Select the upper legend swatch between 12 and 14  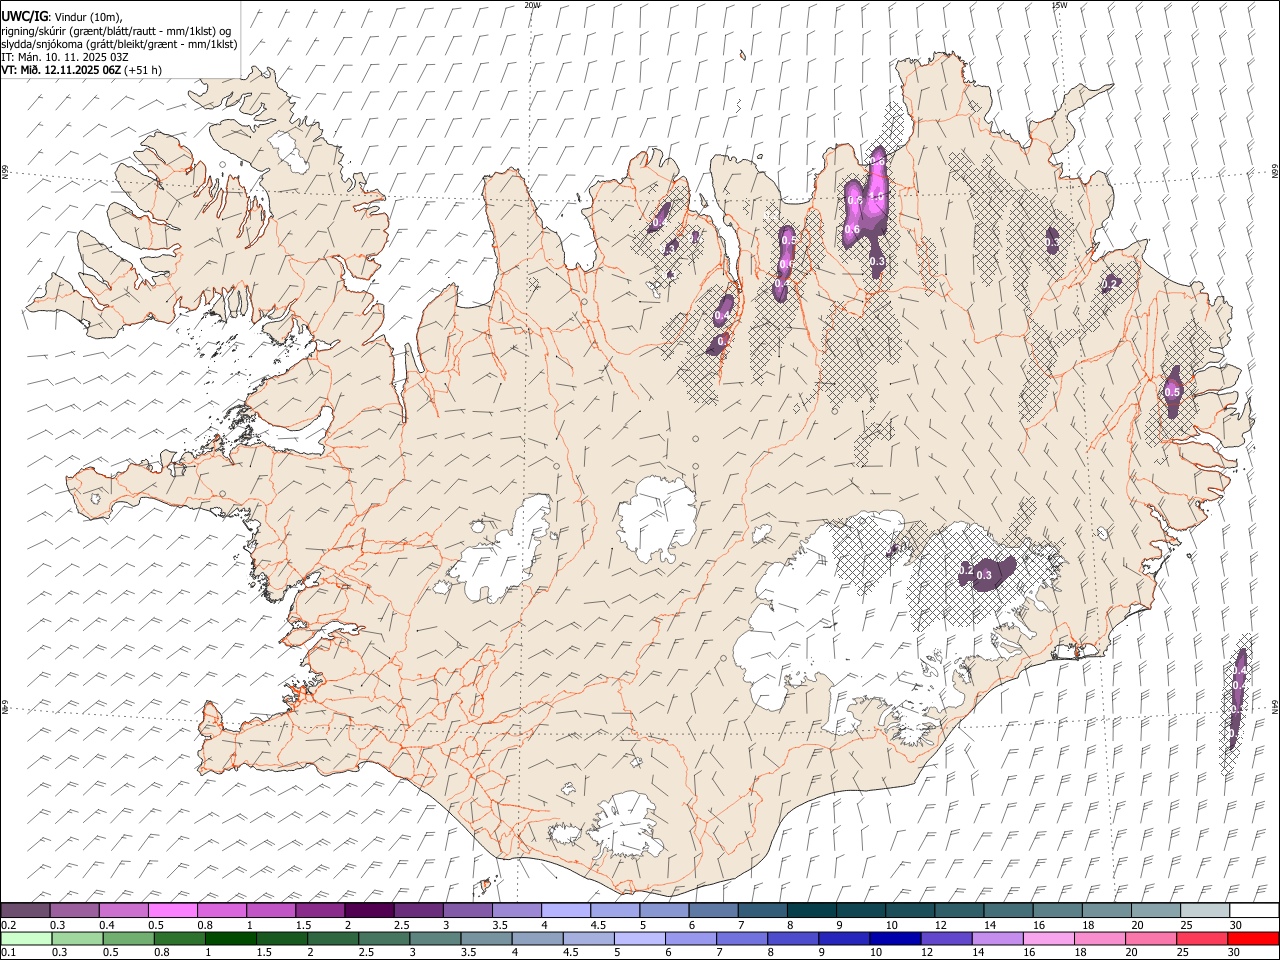coord(958,910)
